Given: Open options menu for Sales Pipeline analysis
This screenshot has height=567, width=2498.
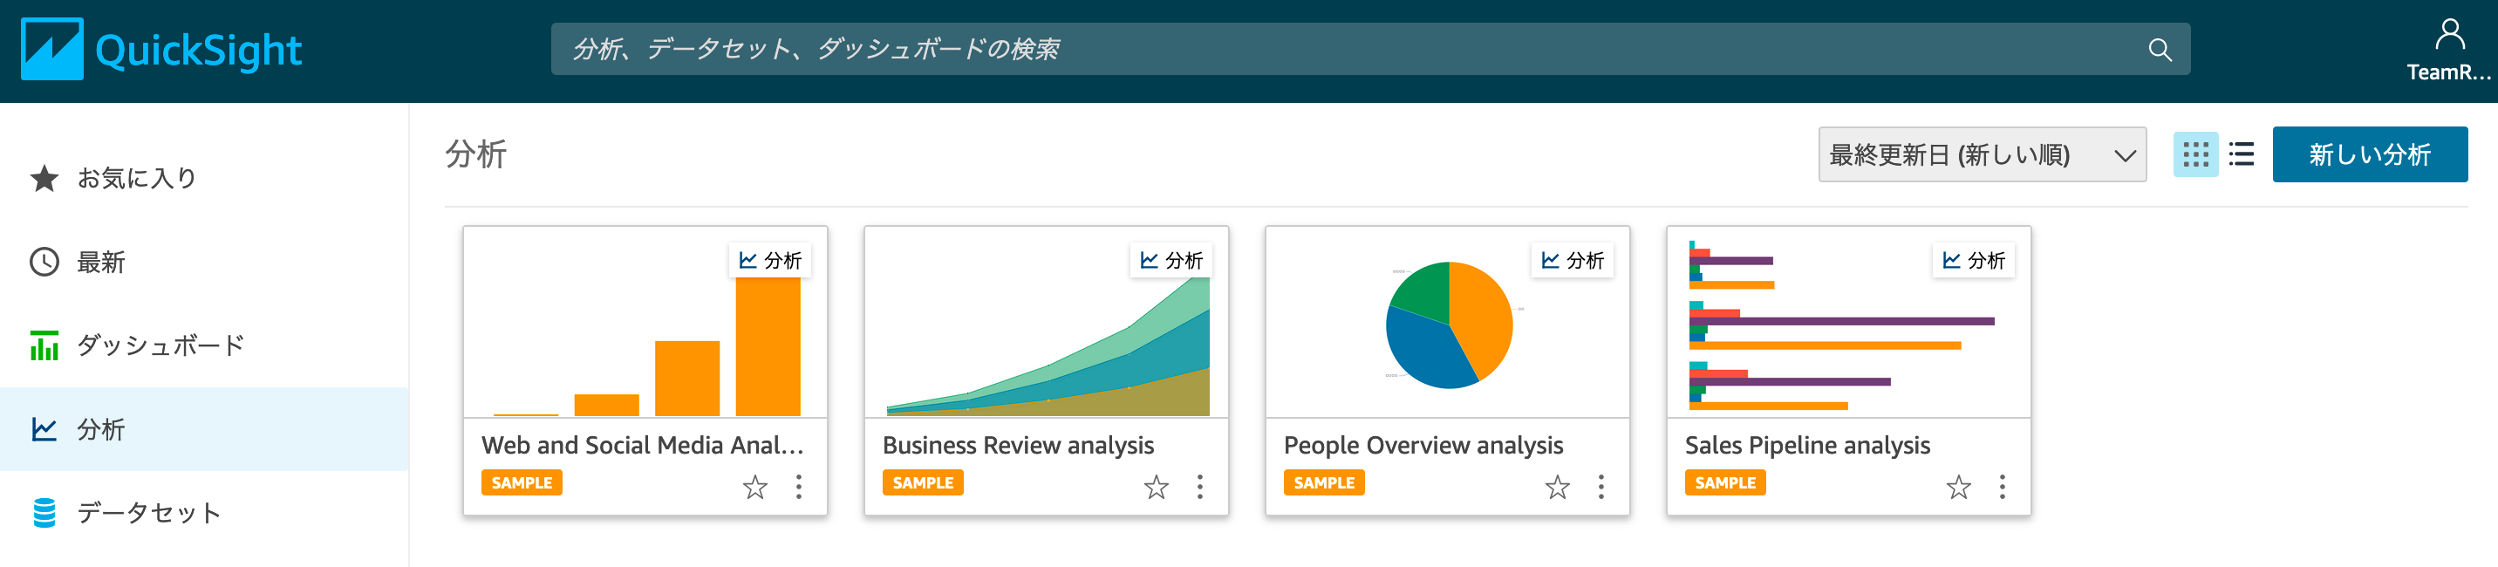Looking at the screenshot, I should pyautogui.click(x=2002, y=487).
